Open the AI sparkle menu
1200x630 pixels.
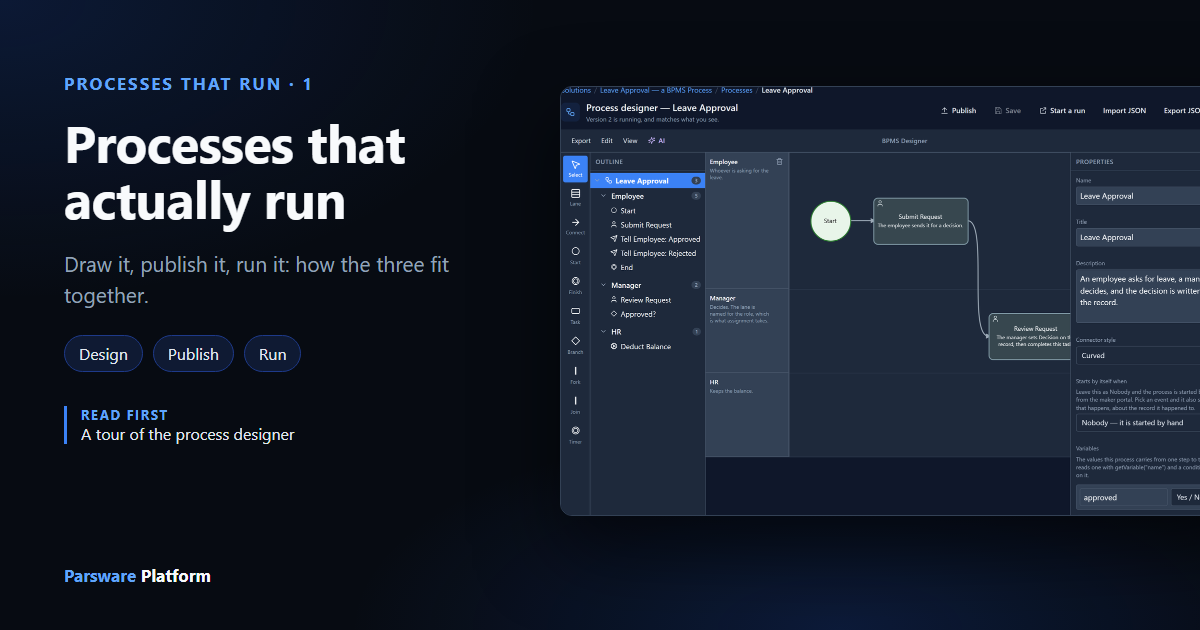pos(657,141)
